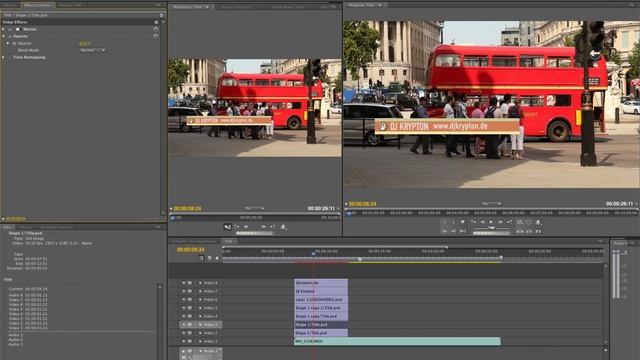
Task: Expand the Video 1 track header
Action: point(200,341)
